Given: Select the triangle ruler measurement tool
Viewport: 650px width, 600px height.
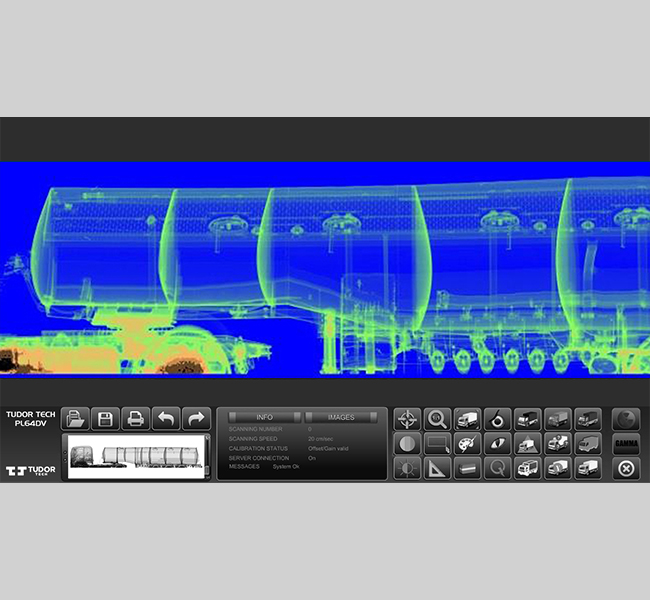Looking at the screenshot, I should (437, 468).
